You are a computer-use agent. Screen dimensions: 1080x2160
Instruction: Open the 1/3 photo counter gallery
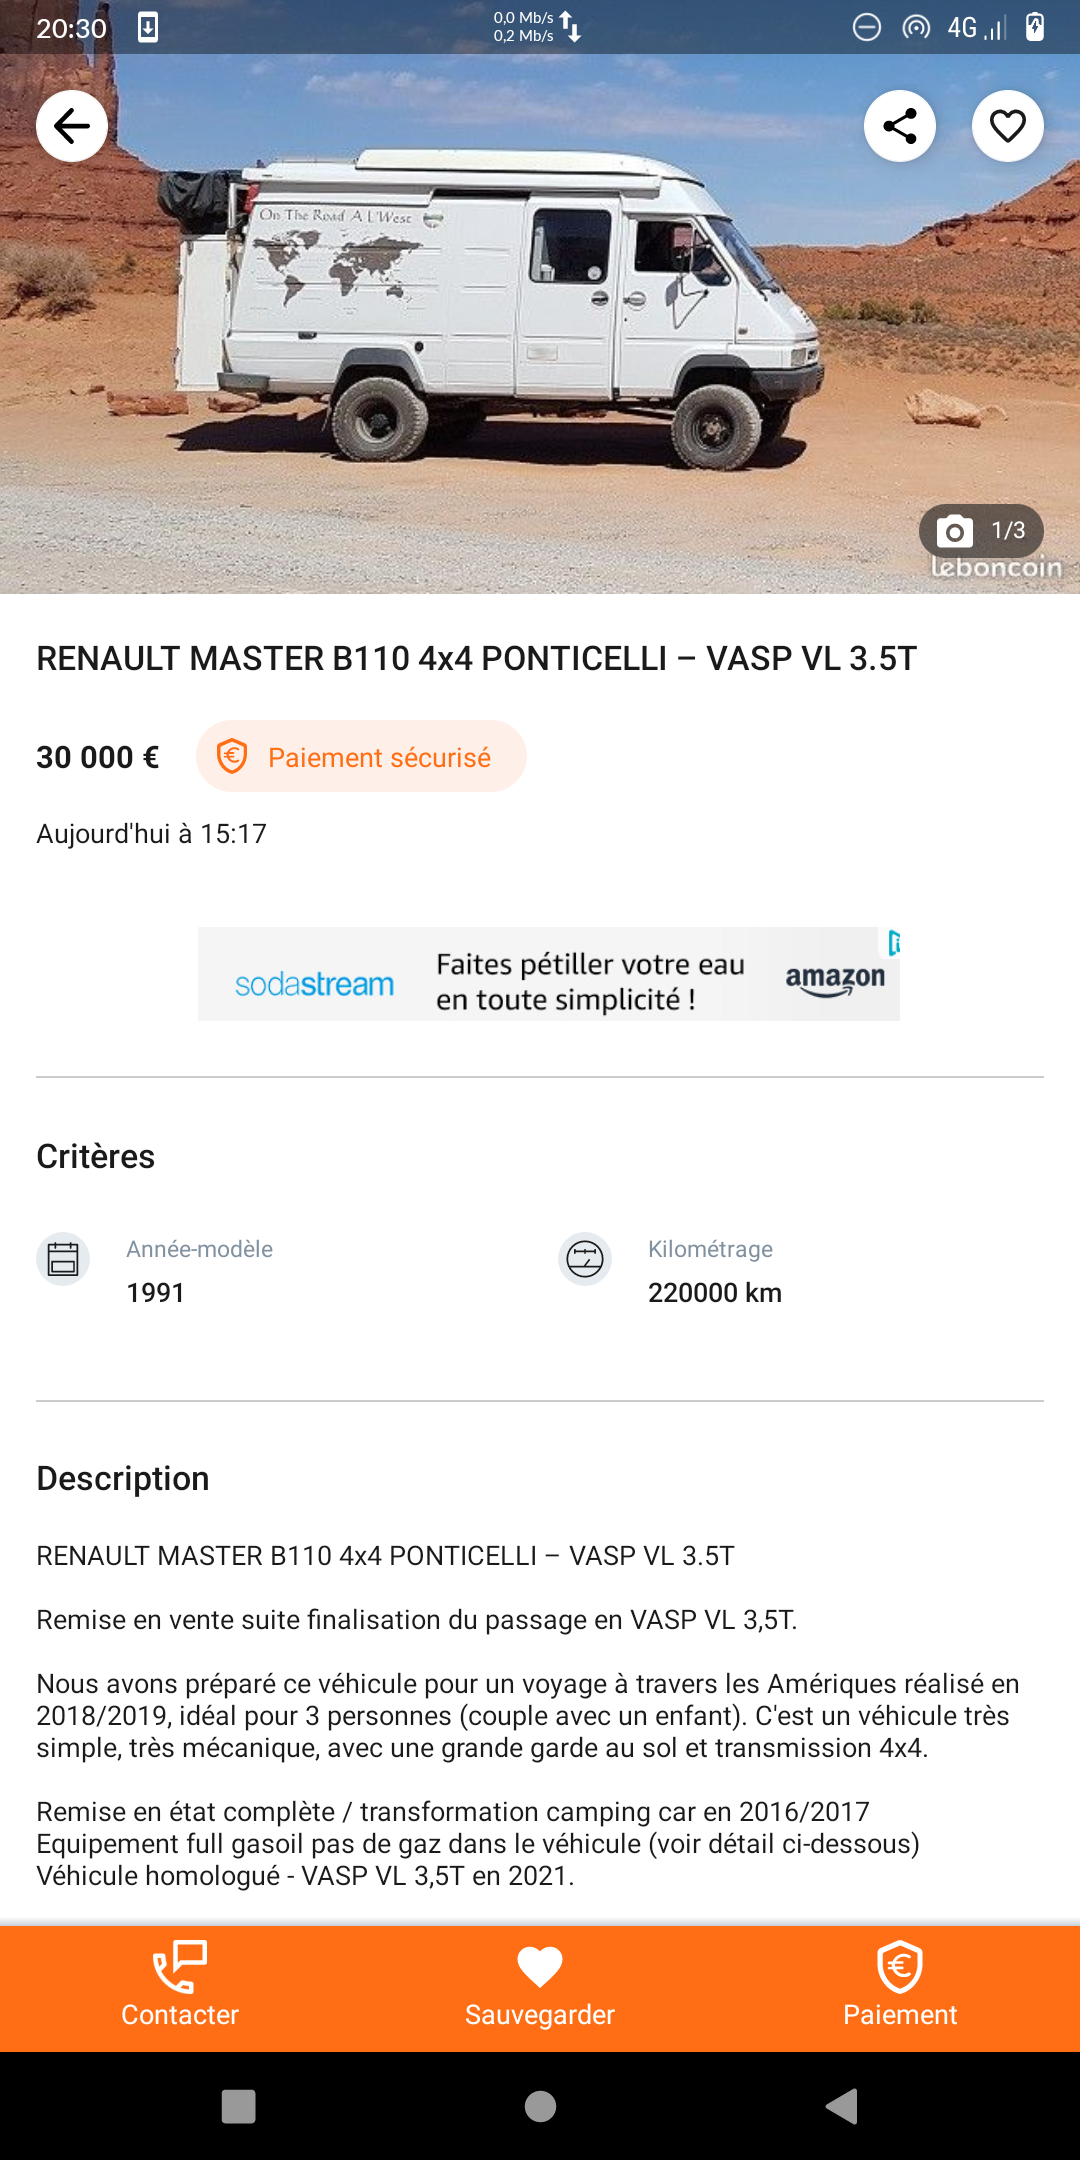pyautogui.click(x=981, y=531)
